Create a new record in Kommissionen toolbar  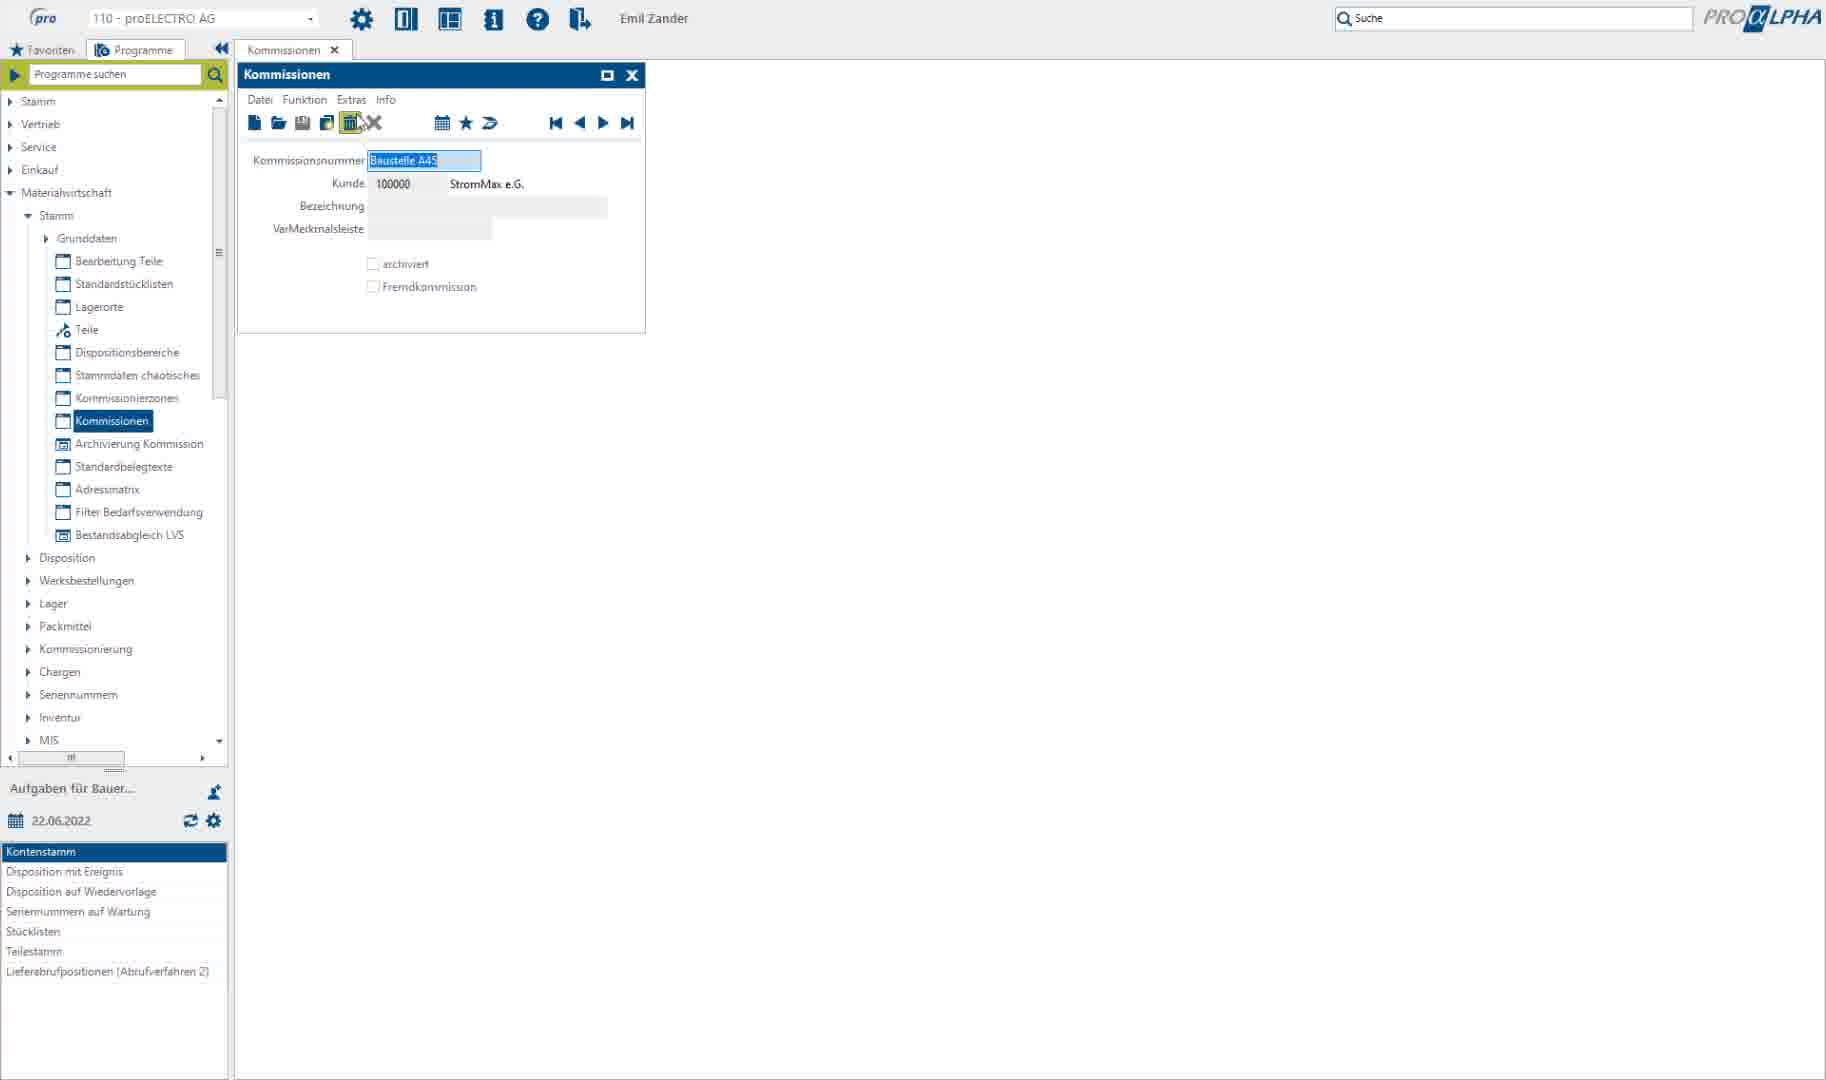click(x=254, y=123)
